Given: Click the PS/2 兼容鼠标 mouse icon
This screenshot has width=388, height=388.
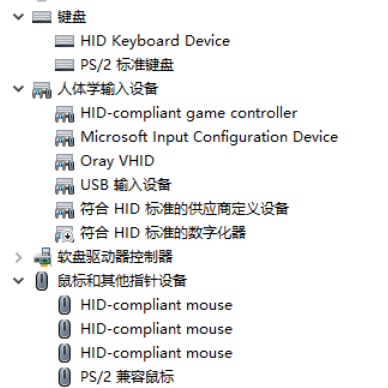Looking at the screenshot, I should click(65, 377).
